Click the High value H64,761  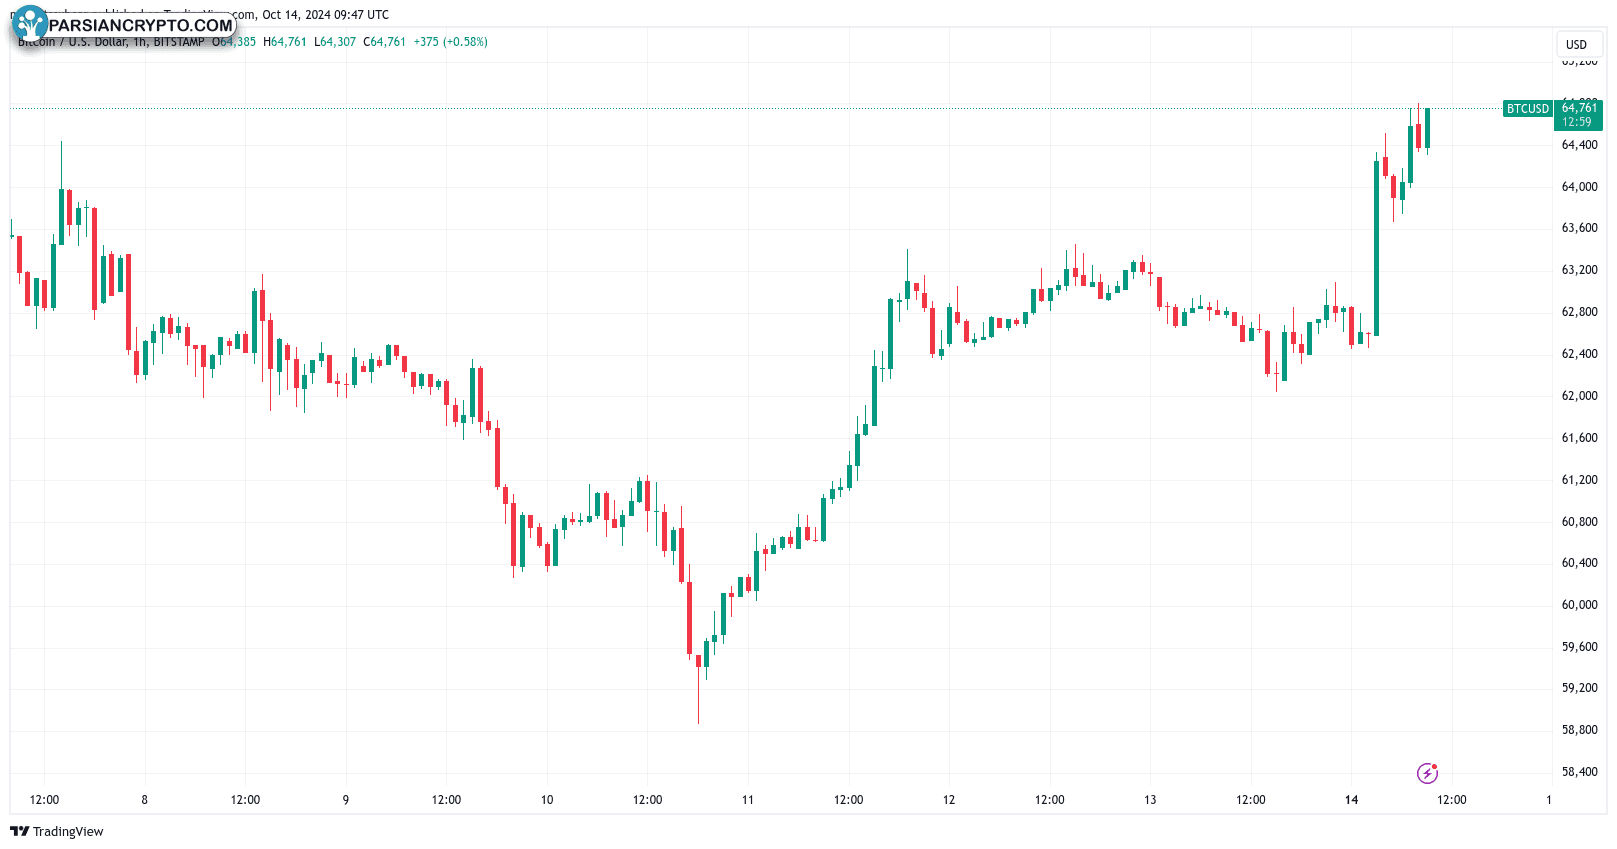pyautogui.click(x=285, y=42)
